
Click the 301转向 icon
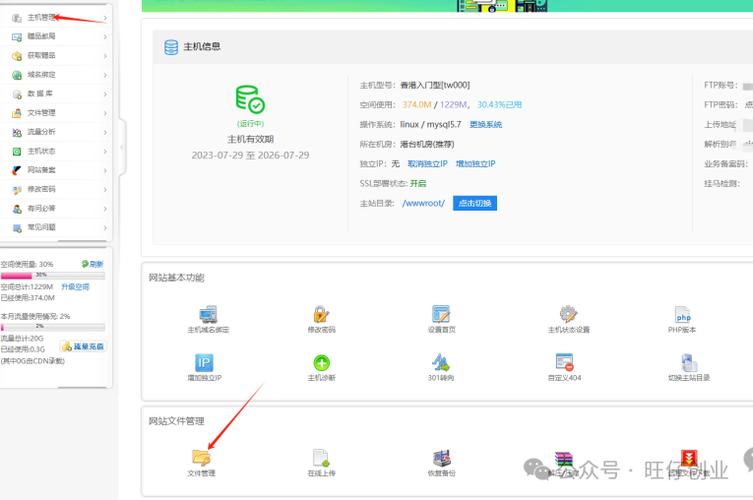[441, 363]
